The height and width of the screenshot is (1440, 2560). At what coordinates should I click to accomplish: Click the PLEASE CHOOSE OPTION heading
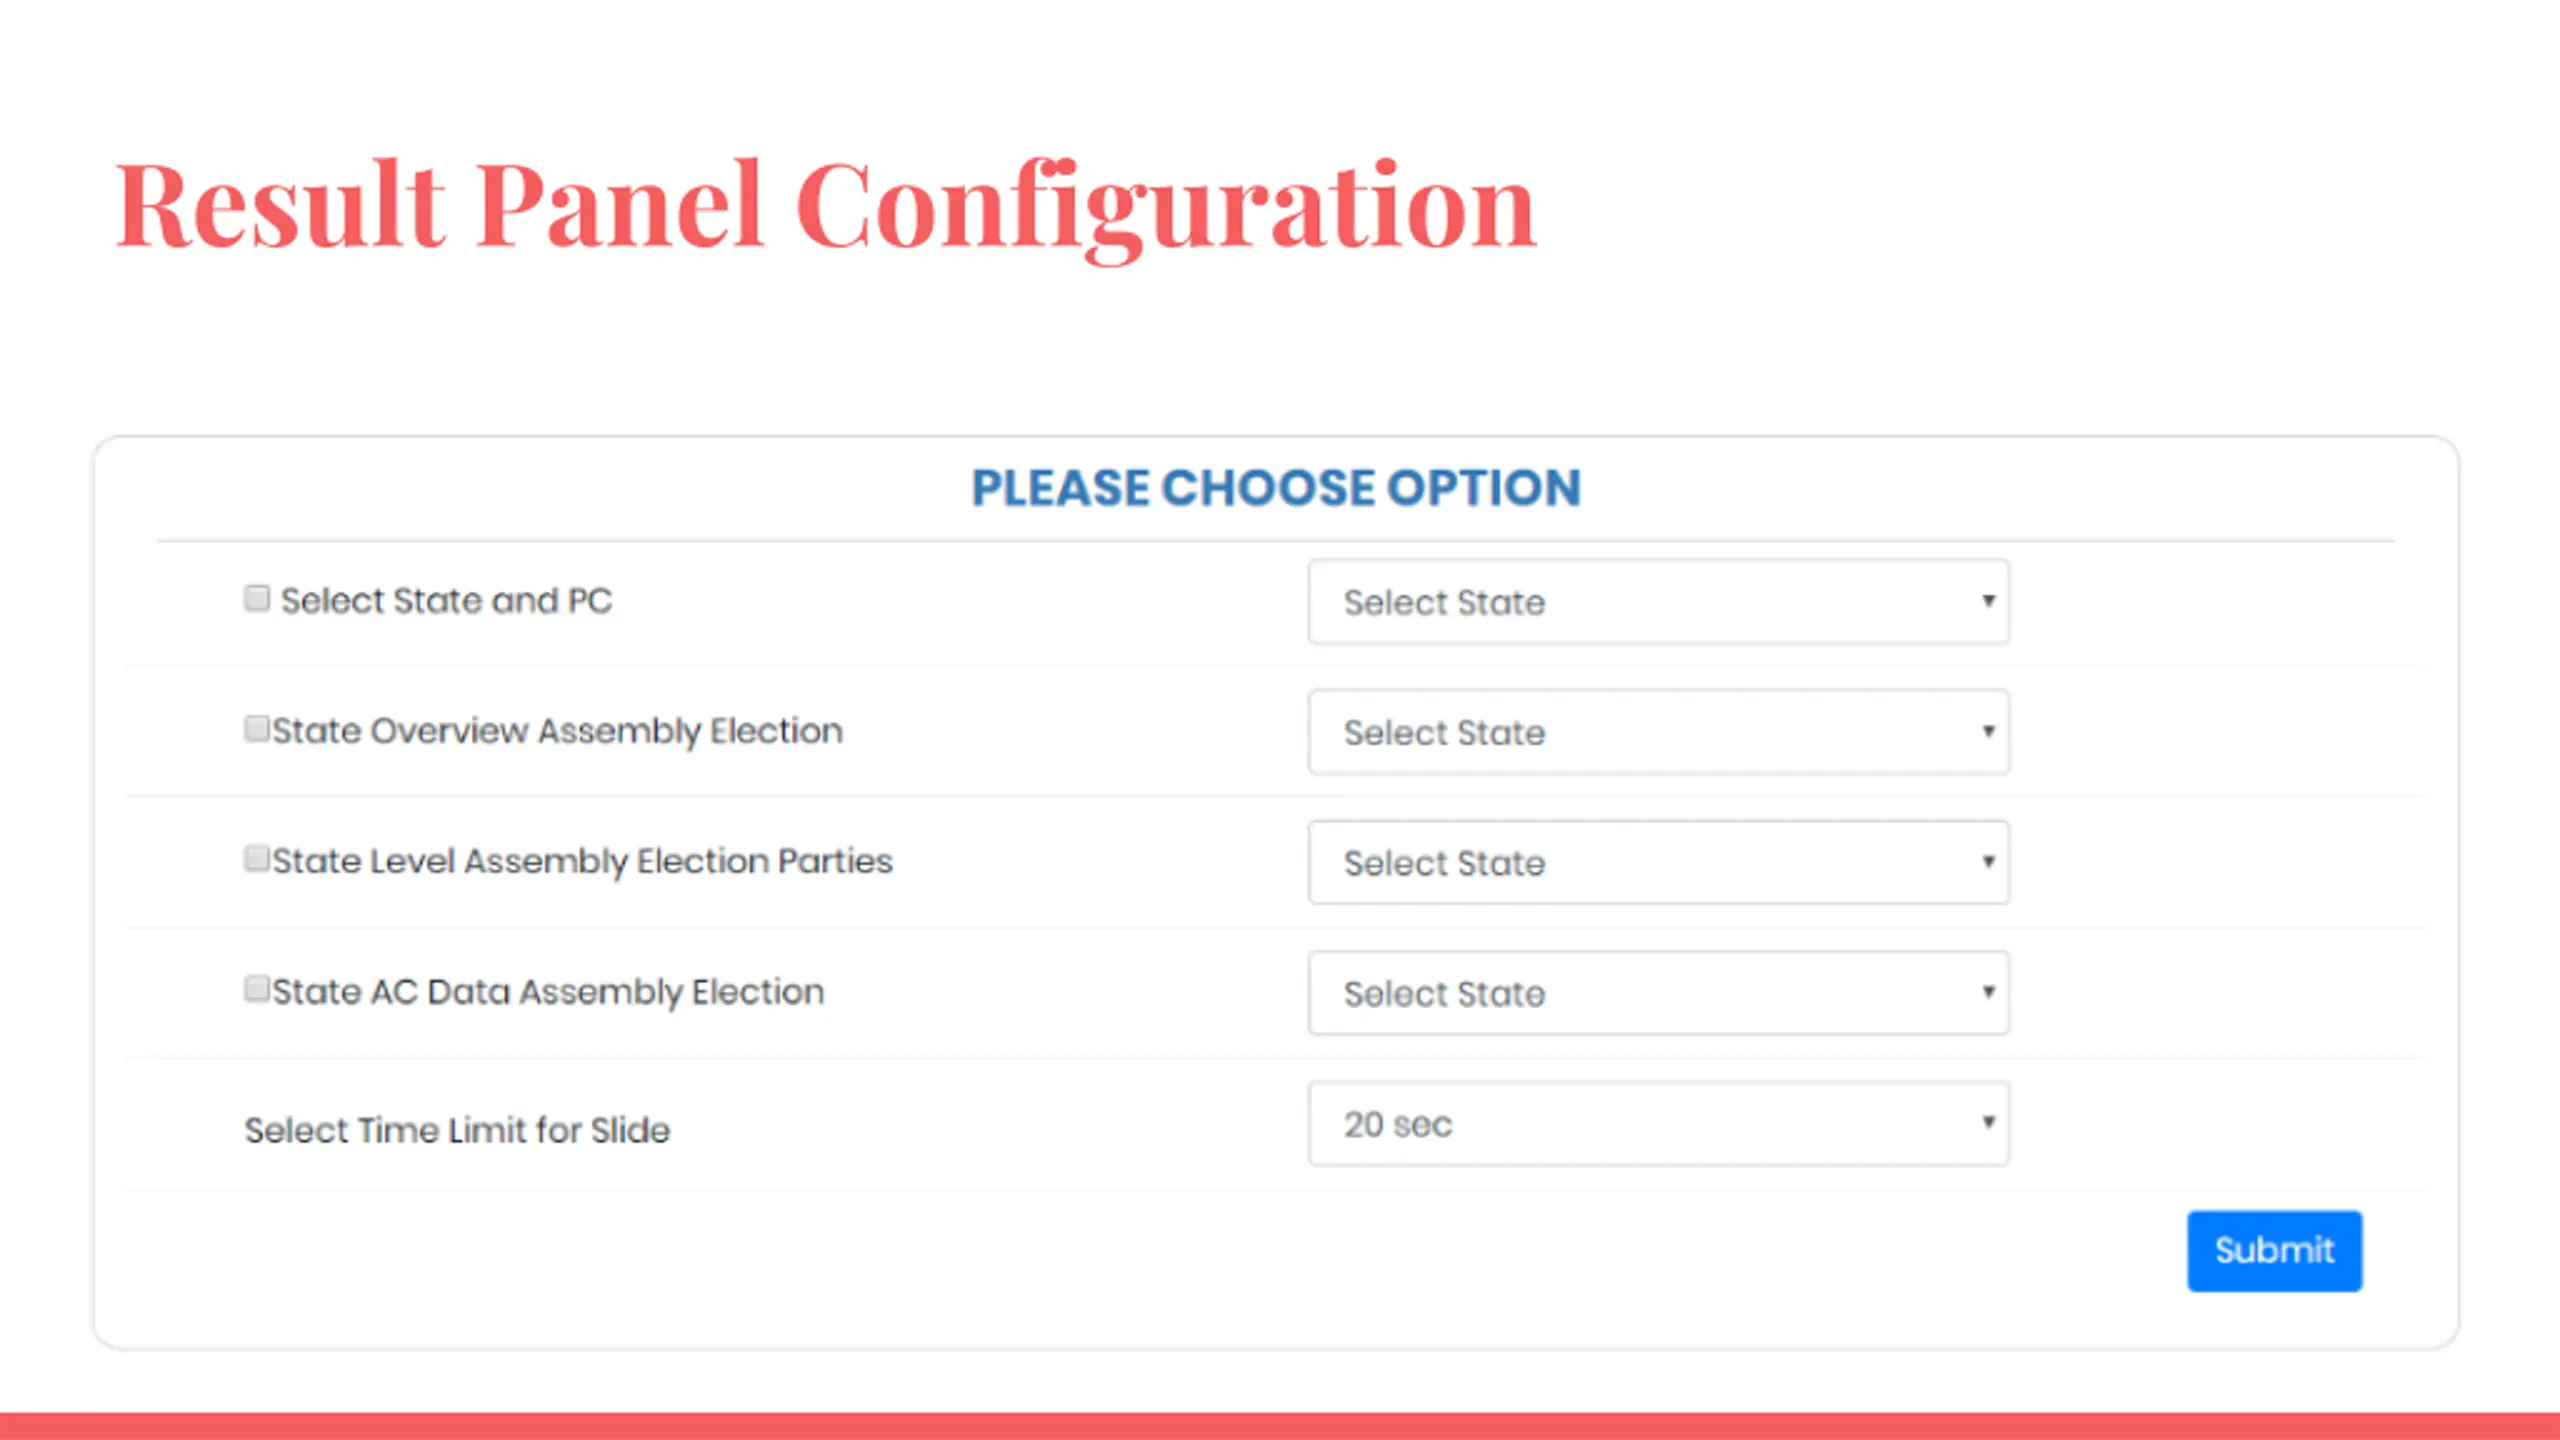coord(1276,488)
